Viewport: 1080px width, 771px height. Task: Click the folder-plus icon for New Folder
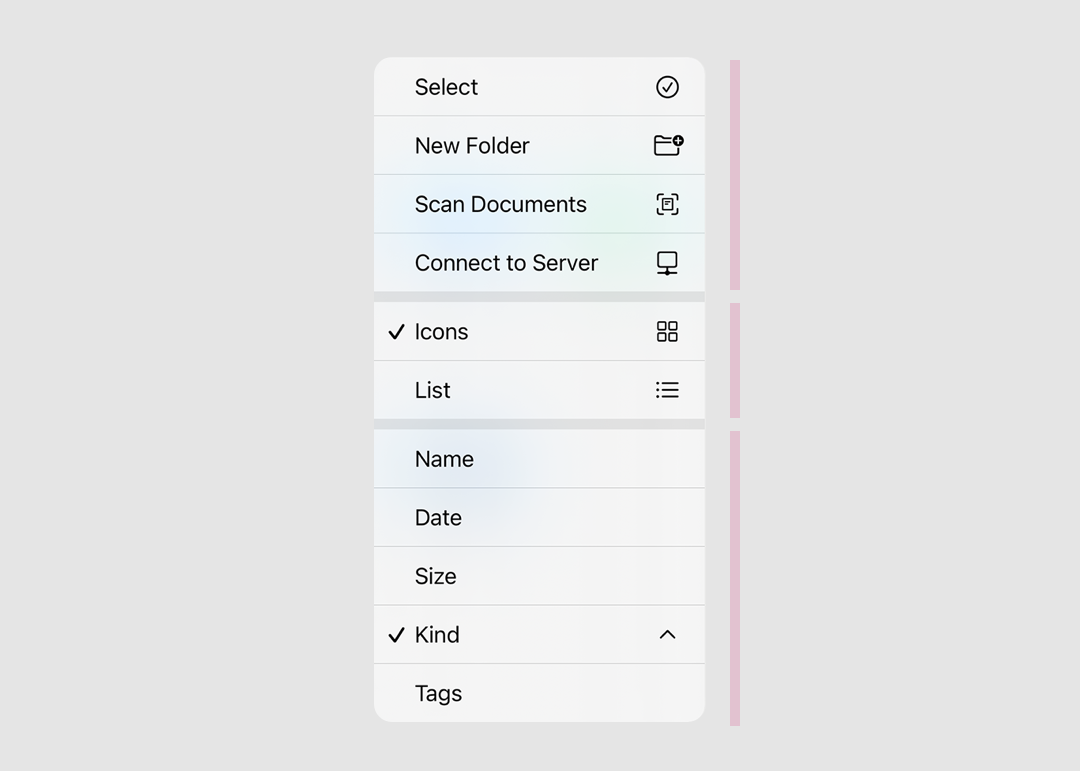(668, 145)
